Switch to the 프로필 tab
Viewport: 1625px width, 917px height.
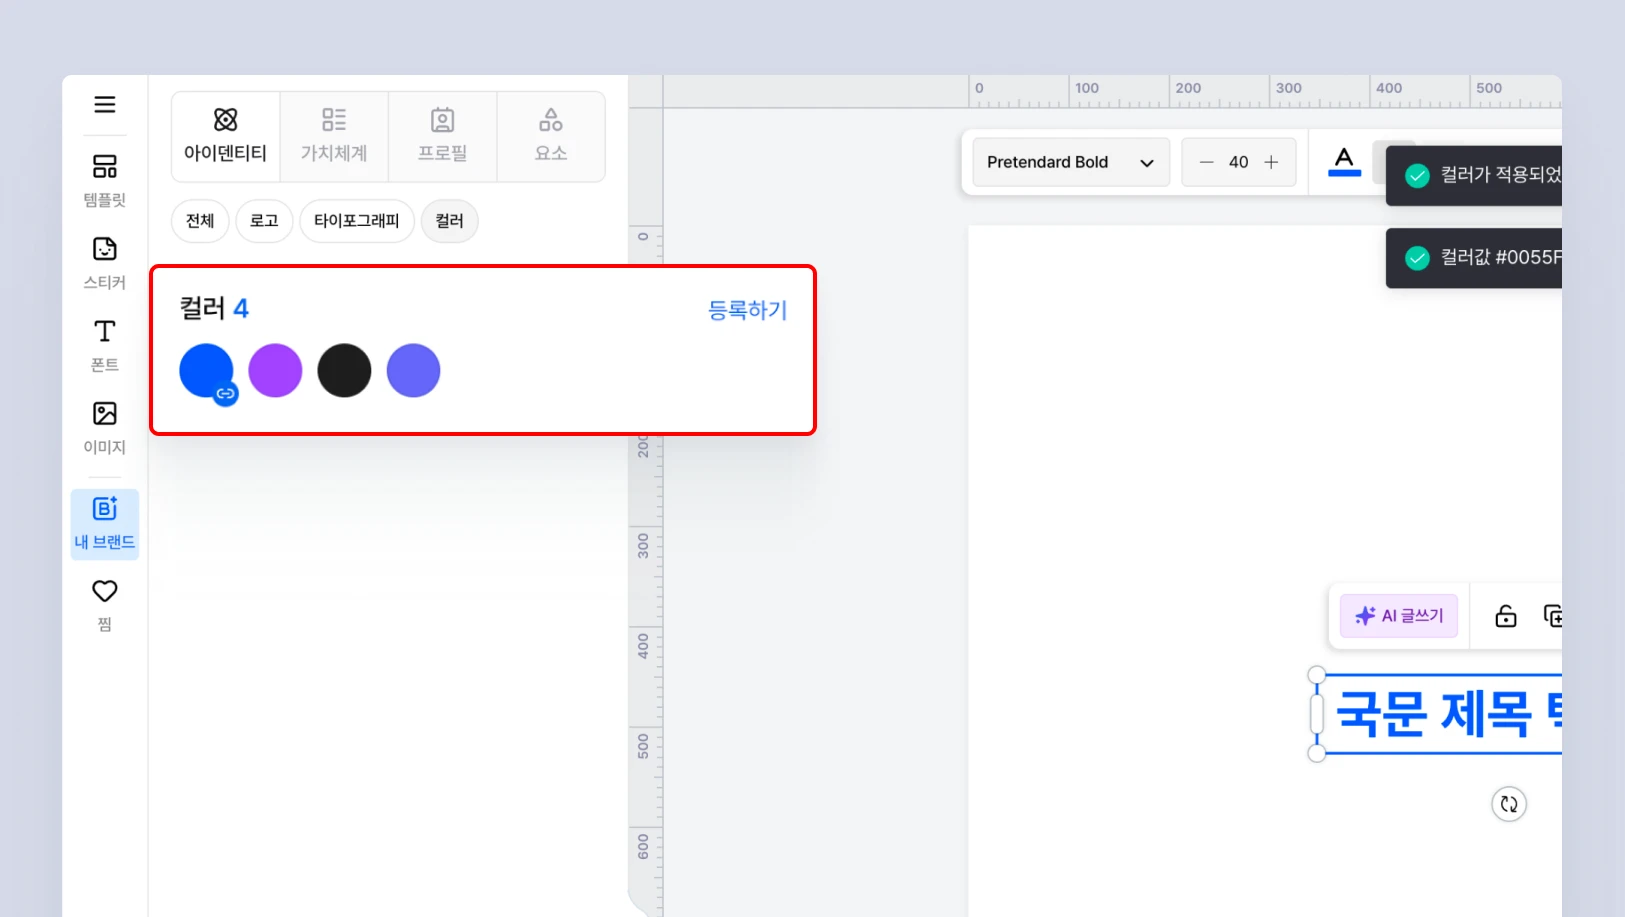pyautogui.click(x=443, y=137)
